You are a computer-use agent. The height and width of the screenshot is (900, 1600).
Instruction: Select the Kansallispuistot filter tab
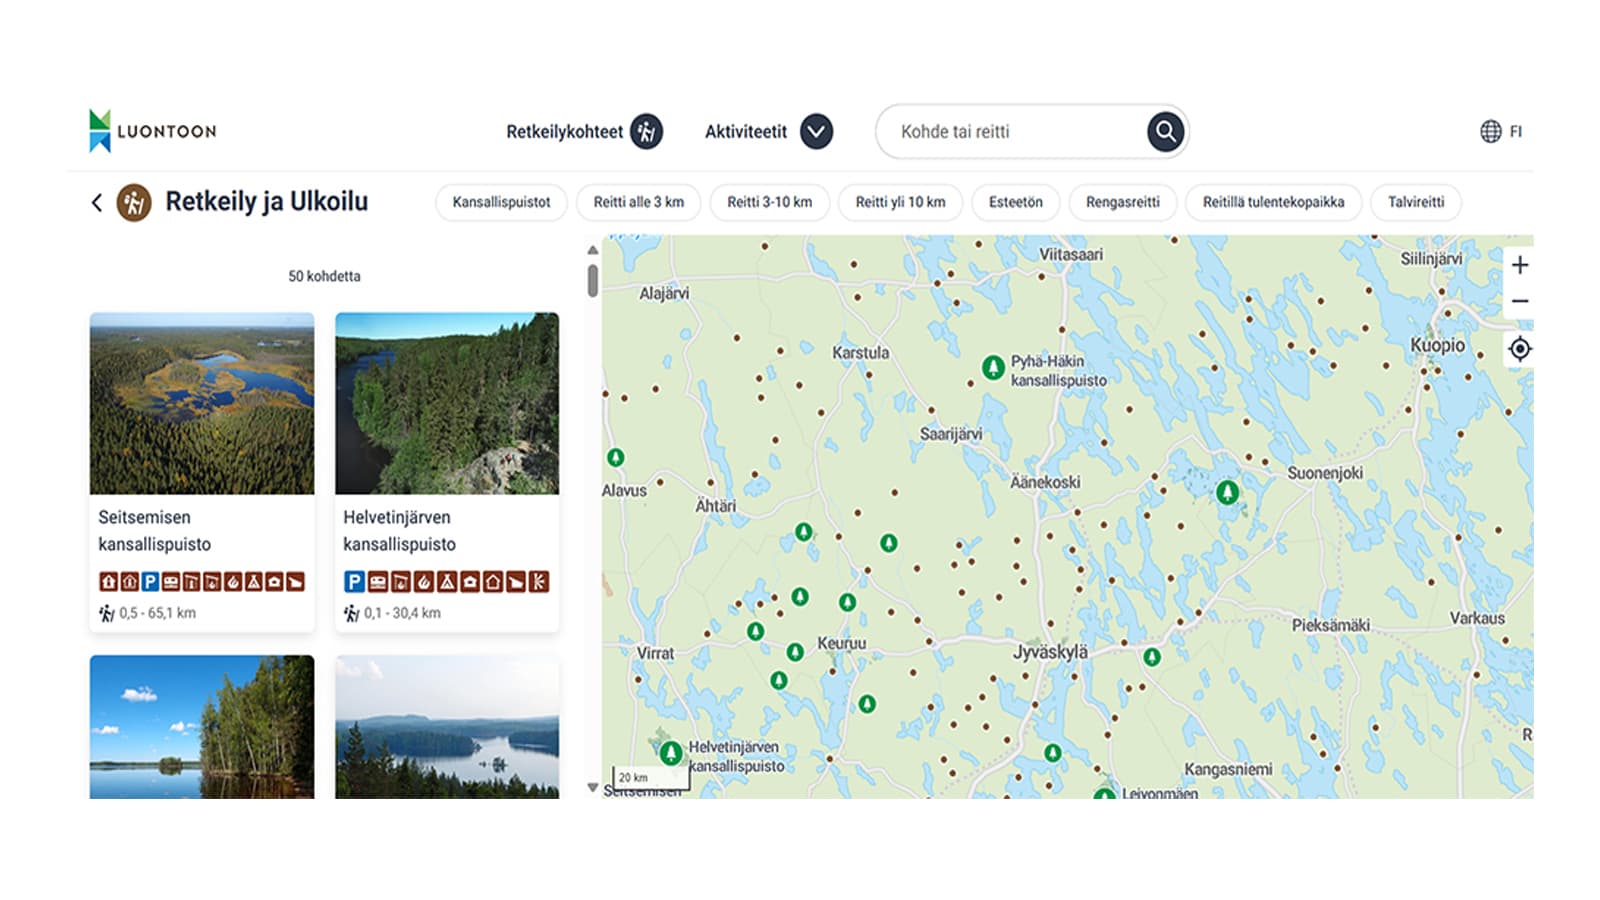(x=501, y=203)
